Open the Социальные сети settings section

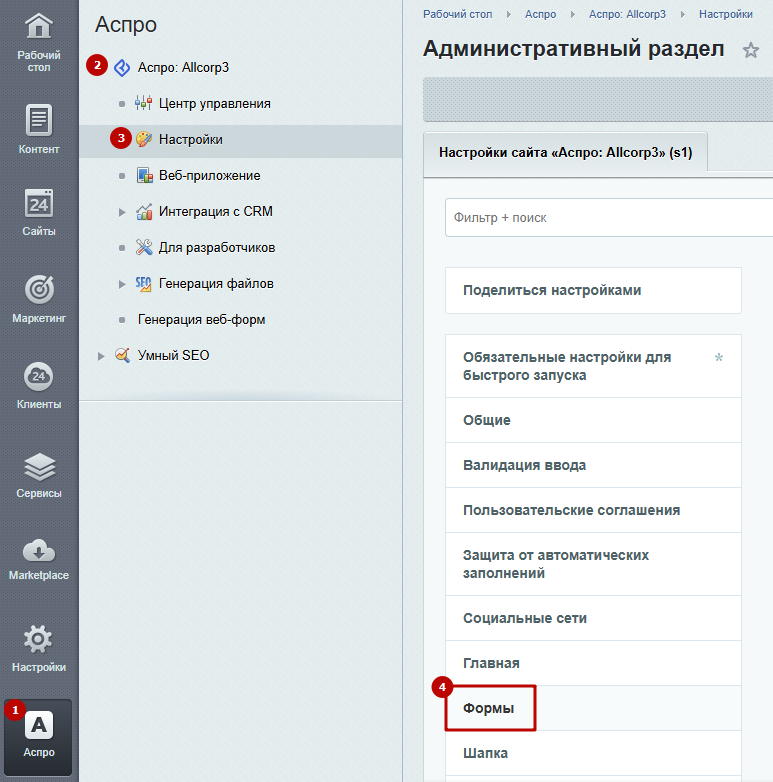525,618
